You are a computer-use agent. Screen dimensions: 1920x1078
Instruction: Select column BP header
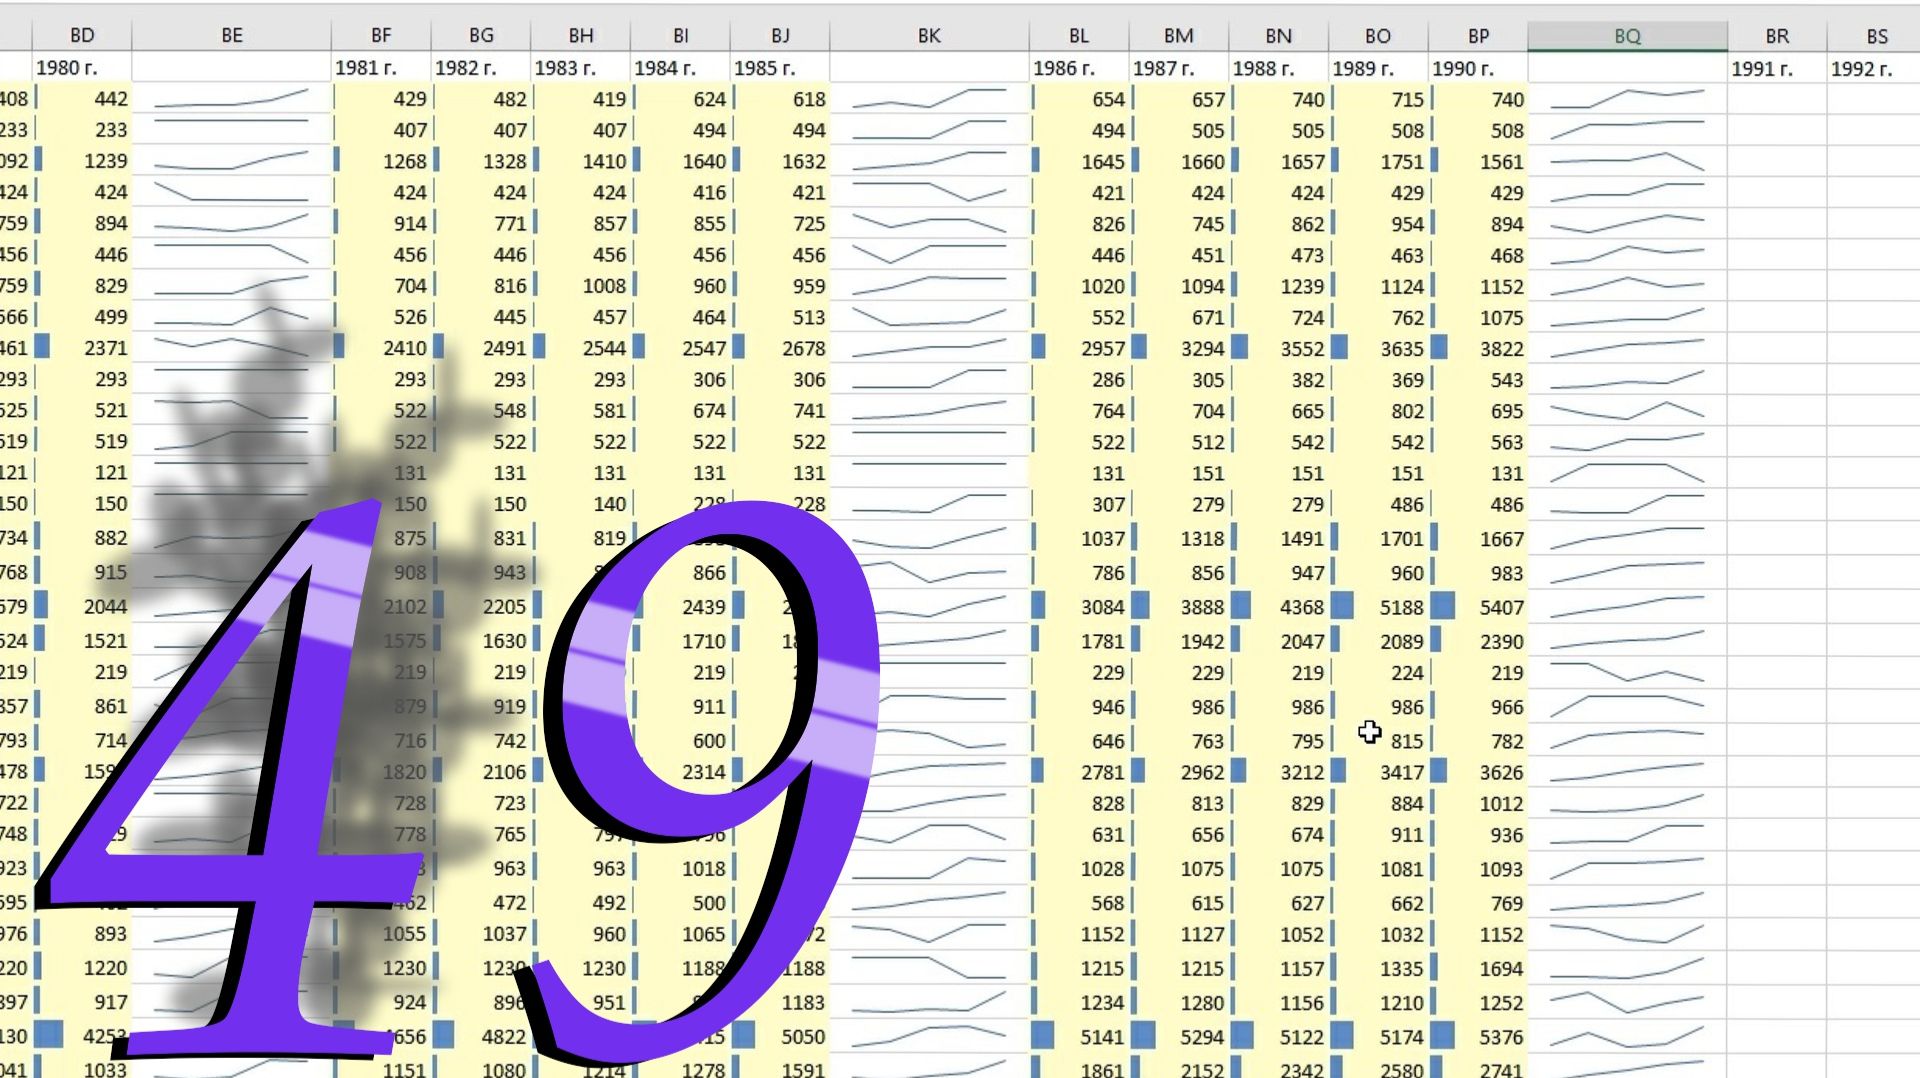click(1478, 36)
